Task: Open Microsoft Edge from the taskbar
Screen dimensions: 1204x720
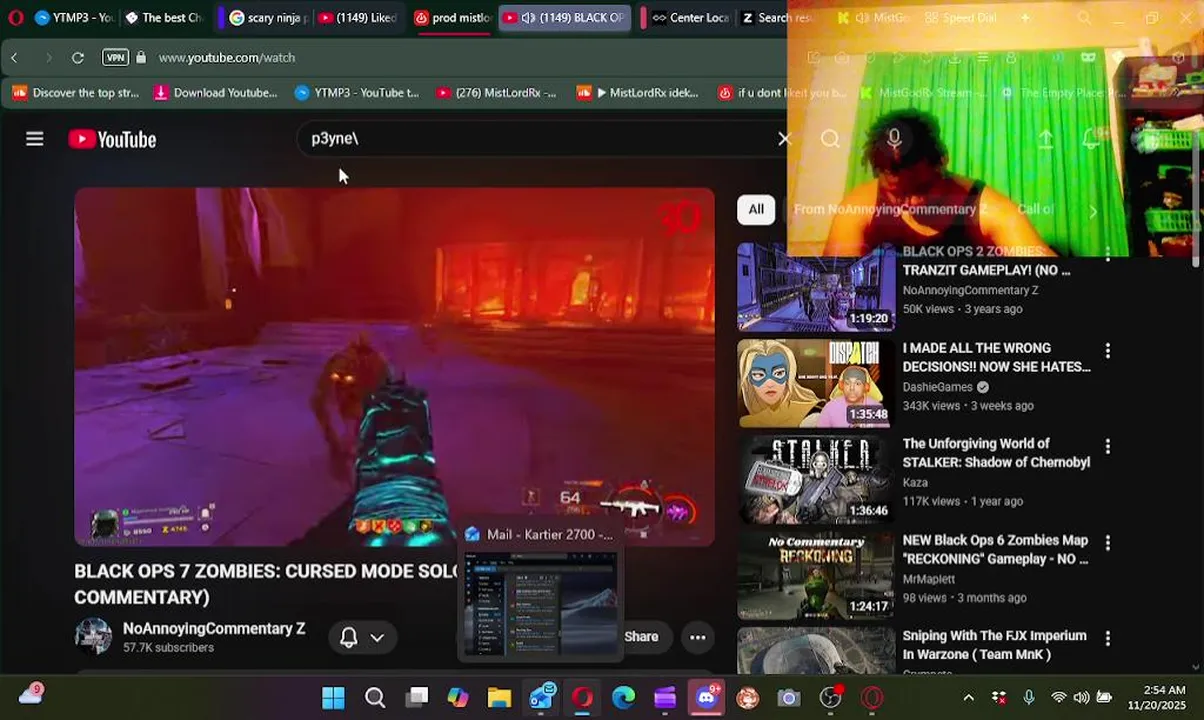Action: 624,697
